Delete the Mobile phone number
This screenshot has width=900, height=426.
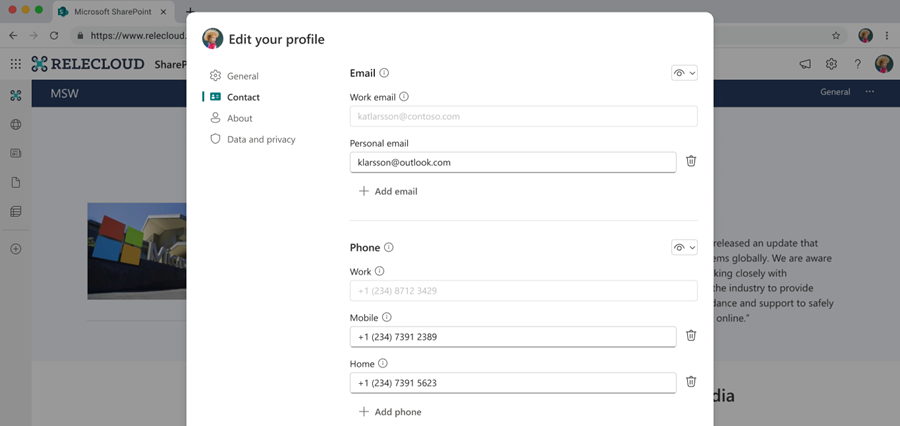click(x=690, y=336)
